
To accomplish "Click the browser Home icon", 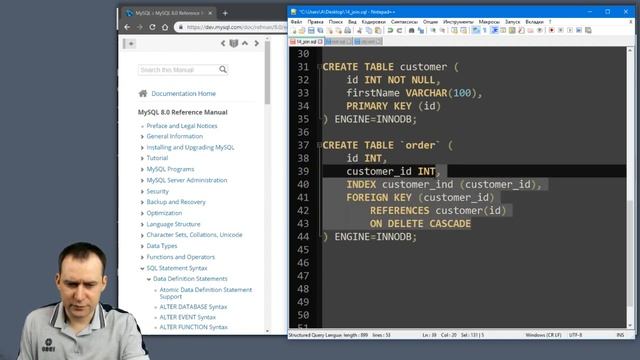I will [165, 27].
